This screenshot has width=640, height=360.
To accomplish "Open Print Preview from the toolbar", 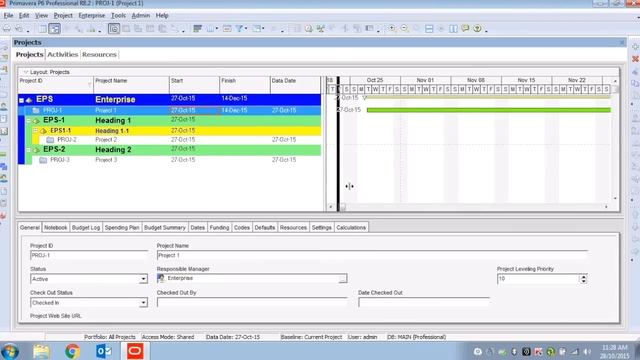I will [x=19, y=29].
